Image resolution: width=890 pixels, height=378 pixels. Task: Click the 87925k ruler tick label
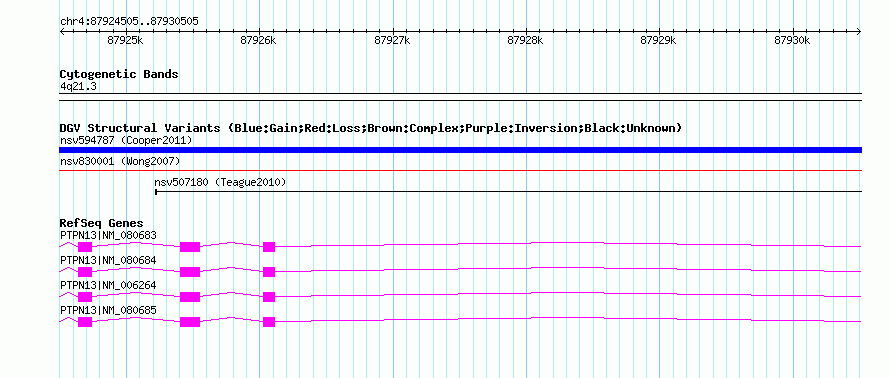click(x=125, y=40)
